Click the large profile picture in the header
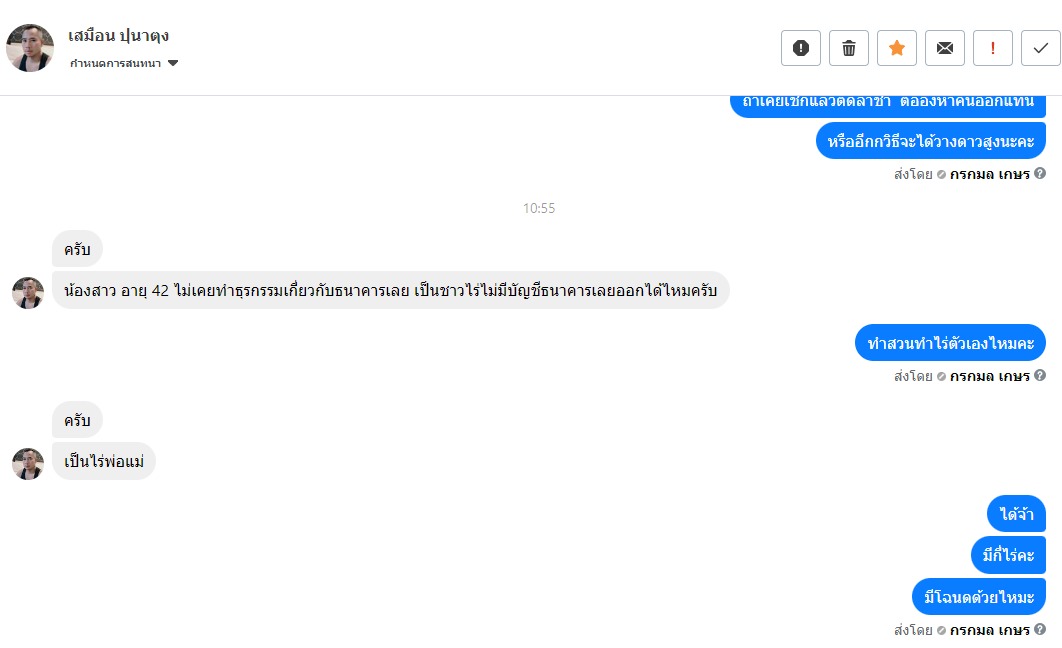The image size is (1062, 648). [30, 48]
